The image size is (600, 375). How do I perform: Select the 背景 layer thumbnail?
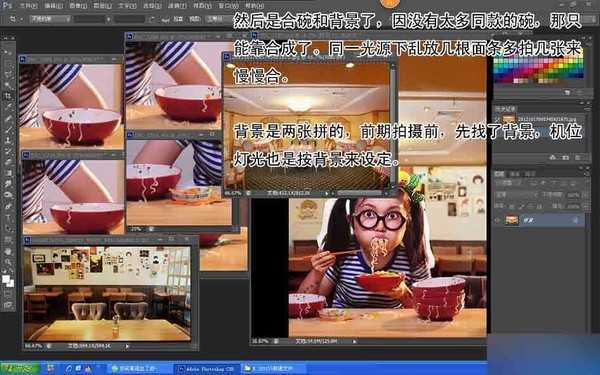pos(512,220)
